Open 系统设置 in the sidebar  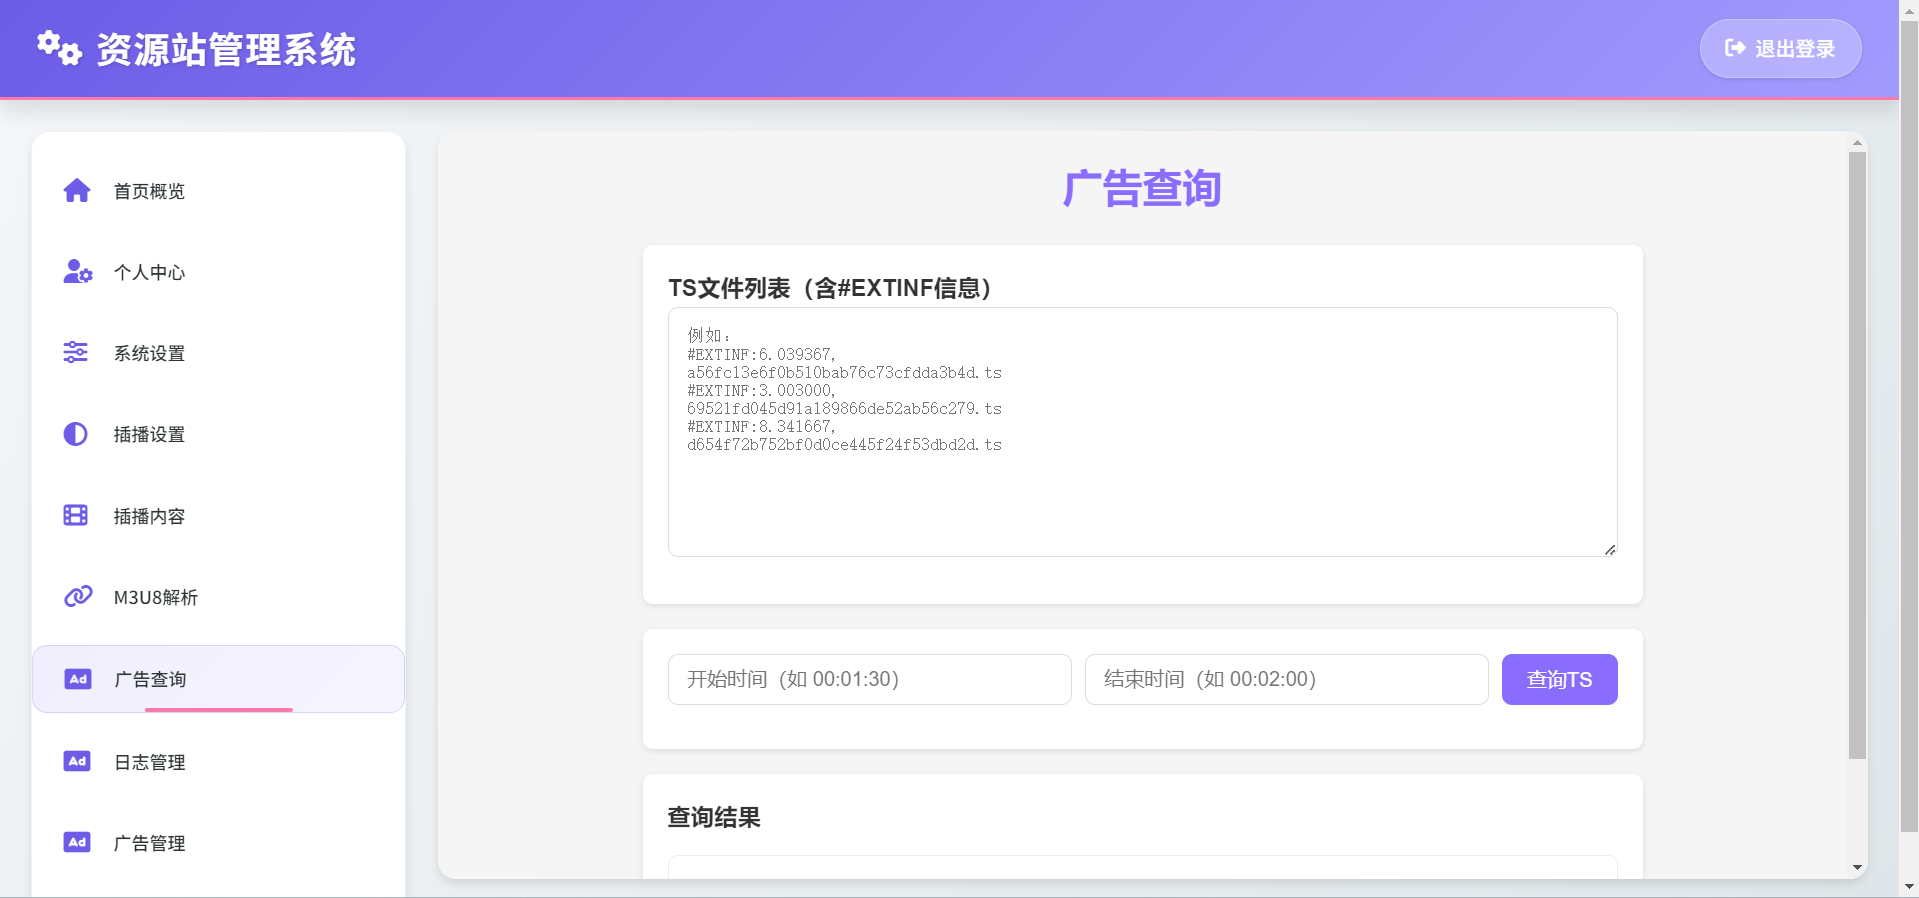[218, 352]
